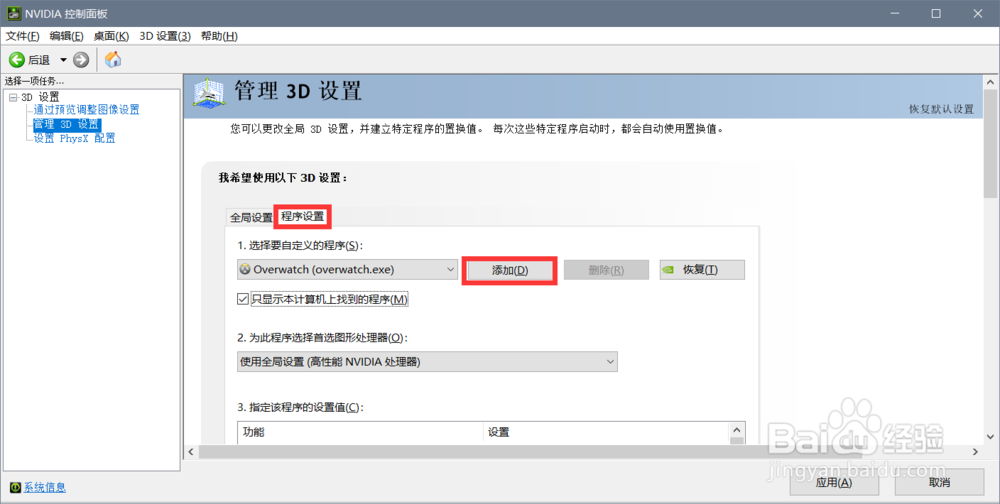Screen dimensions: 1000x504
Task: Select 通过预览调整图像设置 in the tree
Action: (x=87, y=110)
